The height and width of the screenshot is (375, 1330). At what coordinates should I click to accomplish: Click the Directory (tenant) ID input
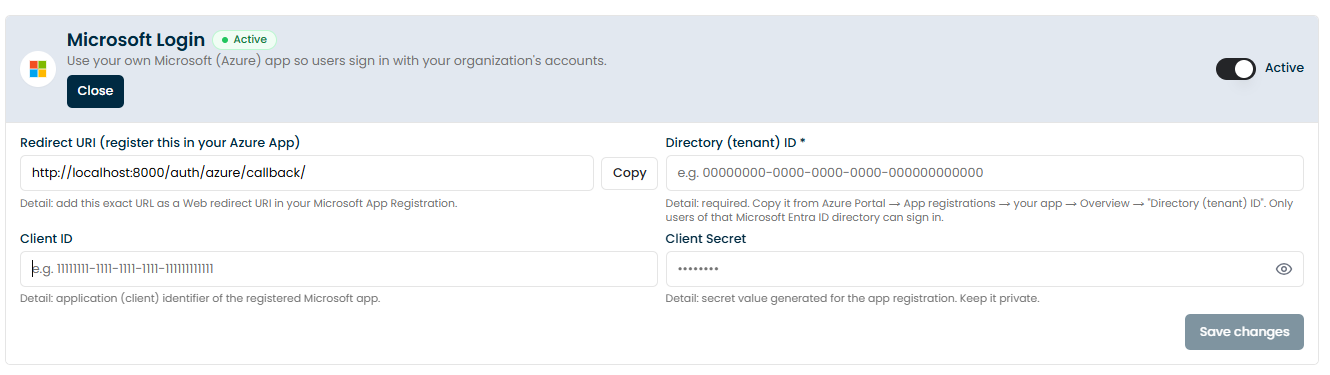pyautogui.click(x=984, y=173)
